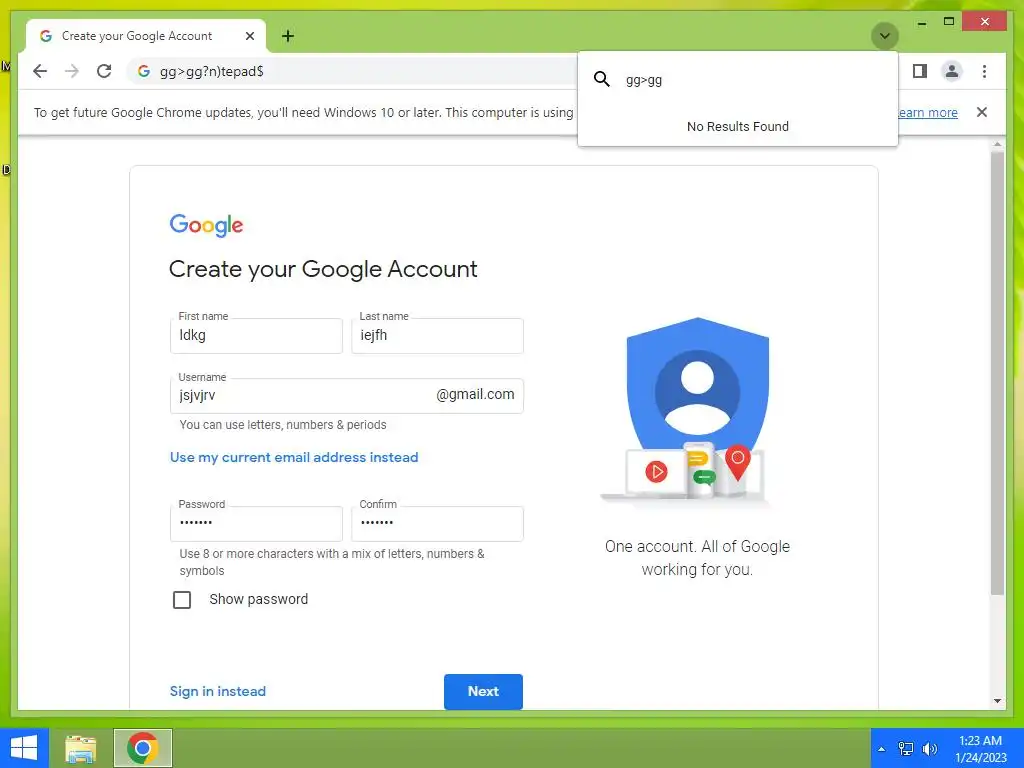Open File Explorer from the taskbar

80,748
